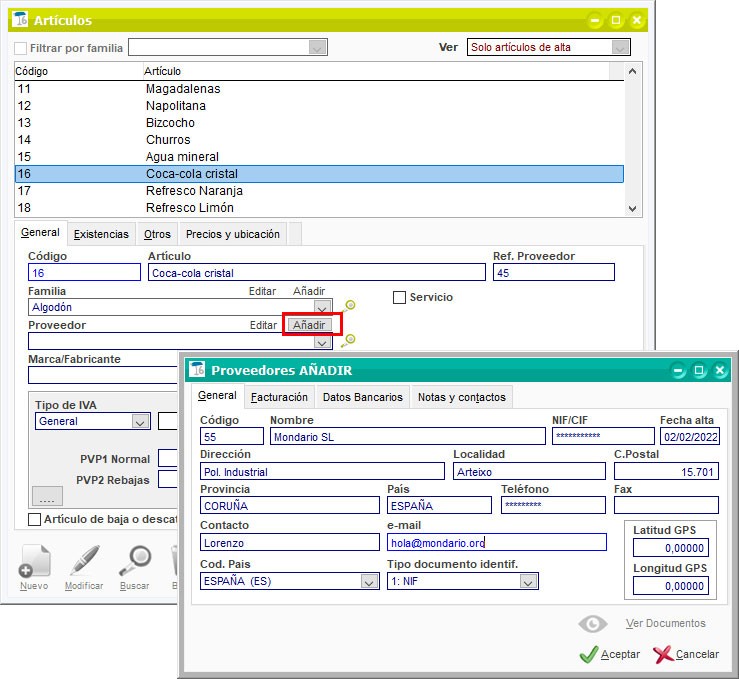The width and height of the screenshot is (739, 679).
Task: Select the General tab in Artículos
Action: click(41, 233)
